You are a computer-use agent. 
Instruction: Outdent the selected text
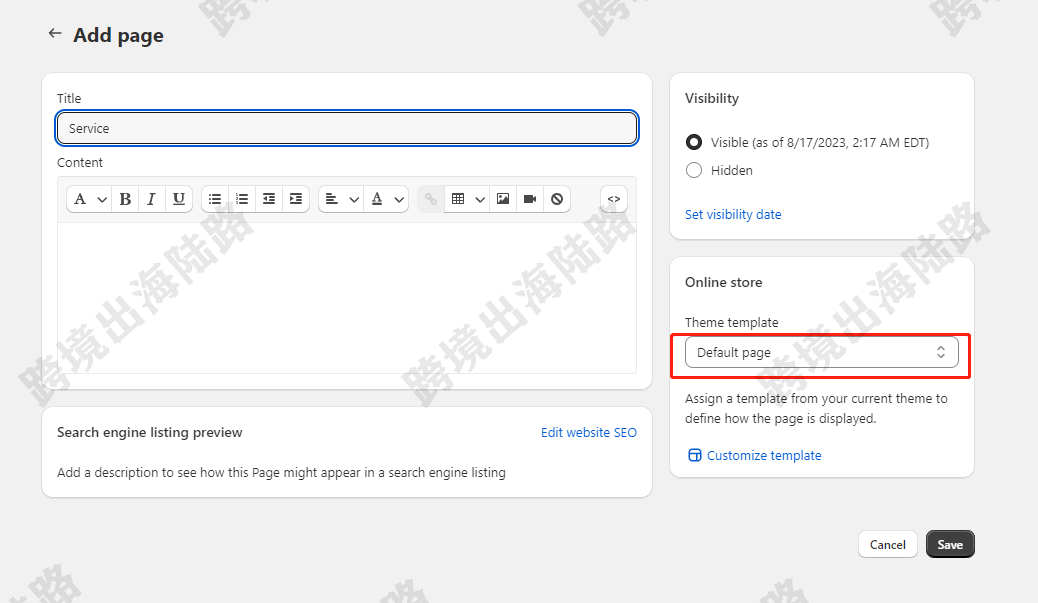click(x=269, y=199)
